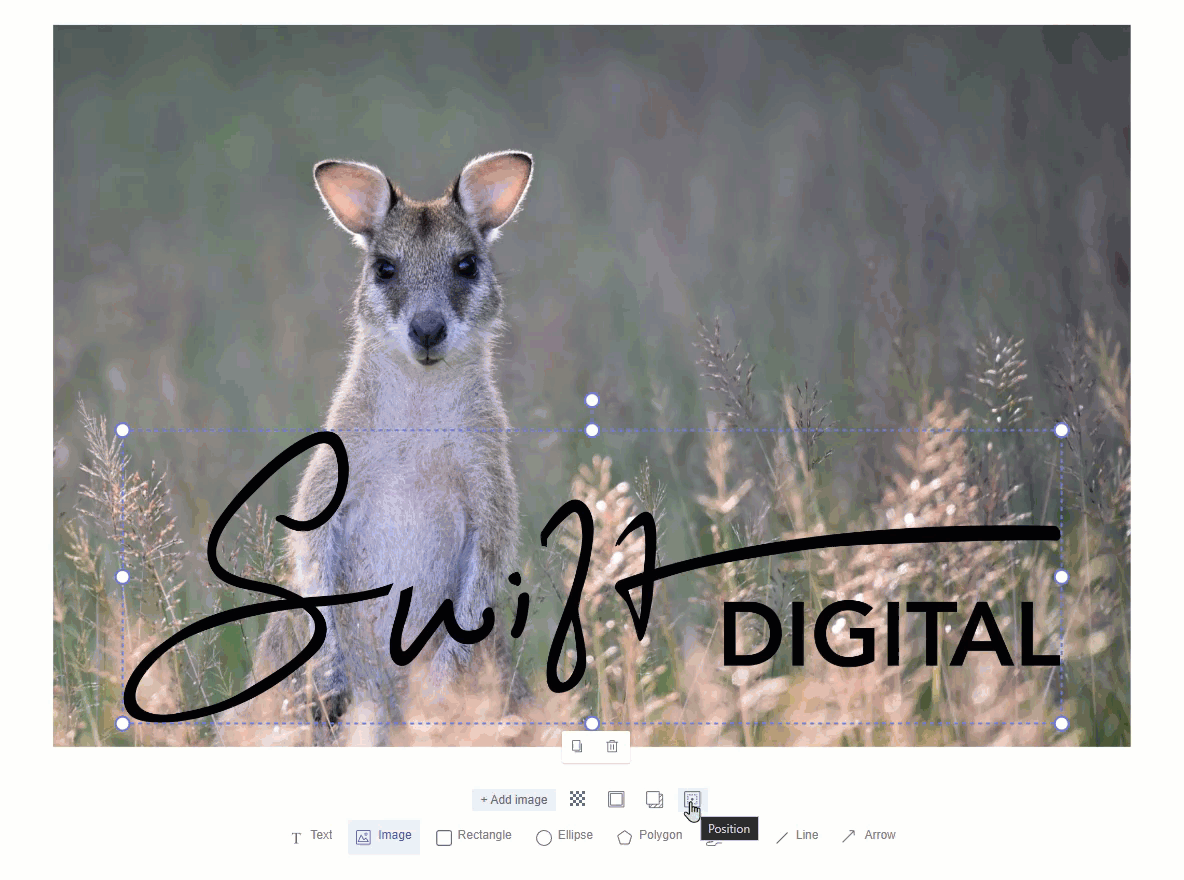The width and height of the screenshot is (1184, 880).
Task: Open the shadow settings icon
Action: tap(654, 799)
